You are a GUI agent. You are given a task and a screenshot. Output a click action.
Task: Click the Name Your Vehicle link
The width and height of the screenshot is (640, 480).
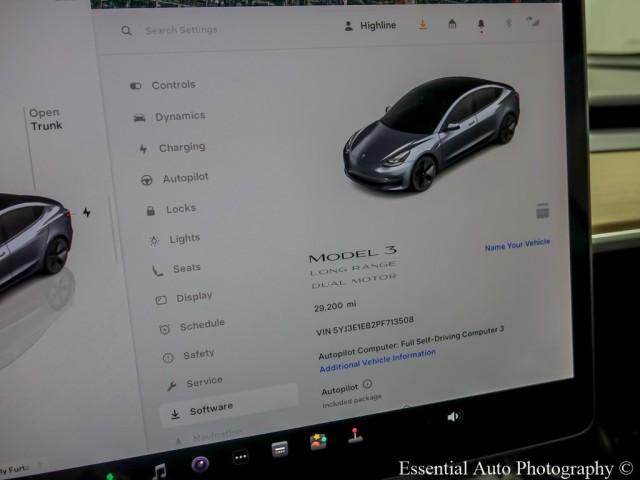coord(517,244)
